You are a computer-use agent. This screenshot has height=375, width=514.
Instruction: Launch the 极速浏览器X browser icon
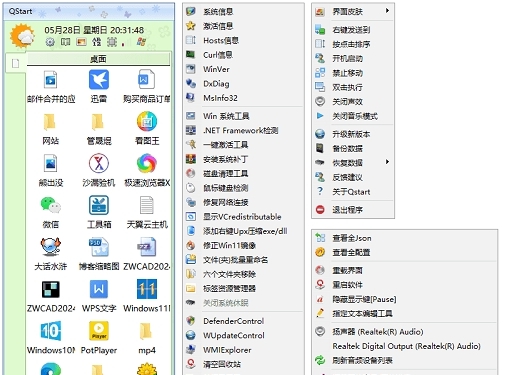(147, 163)
